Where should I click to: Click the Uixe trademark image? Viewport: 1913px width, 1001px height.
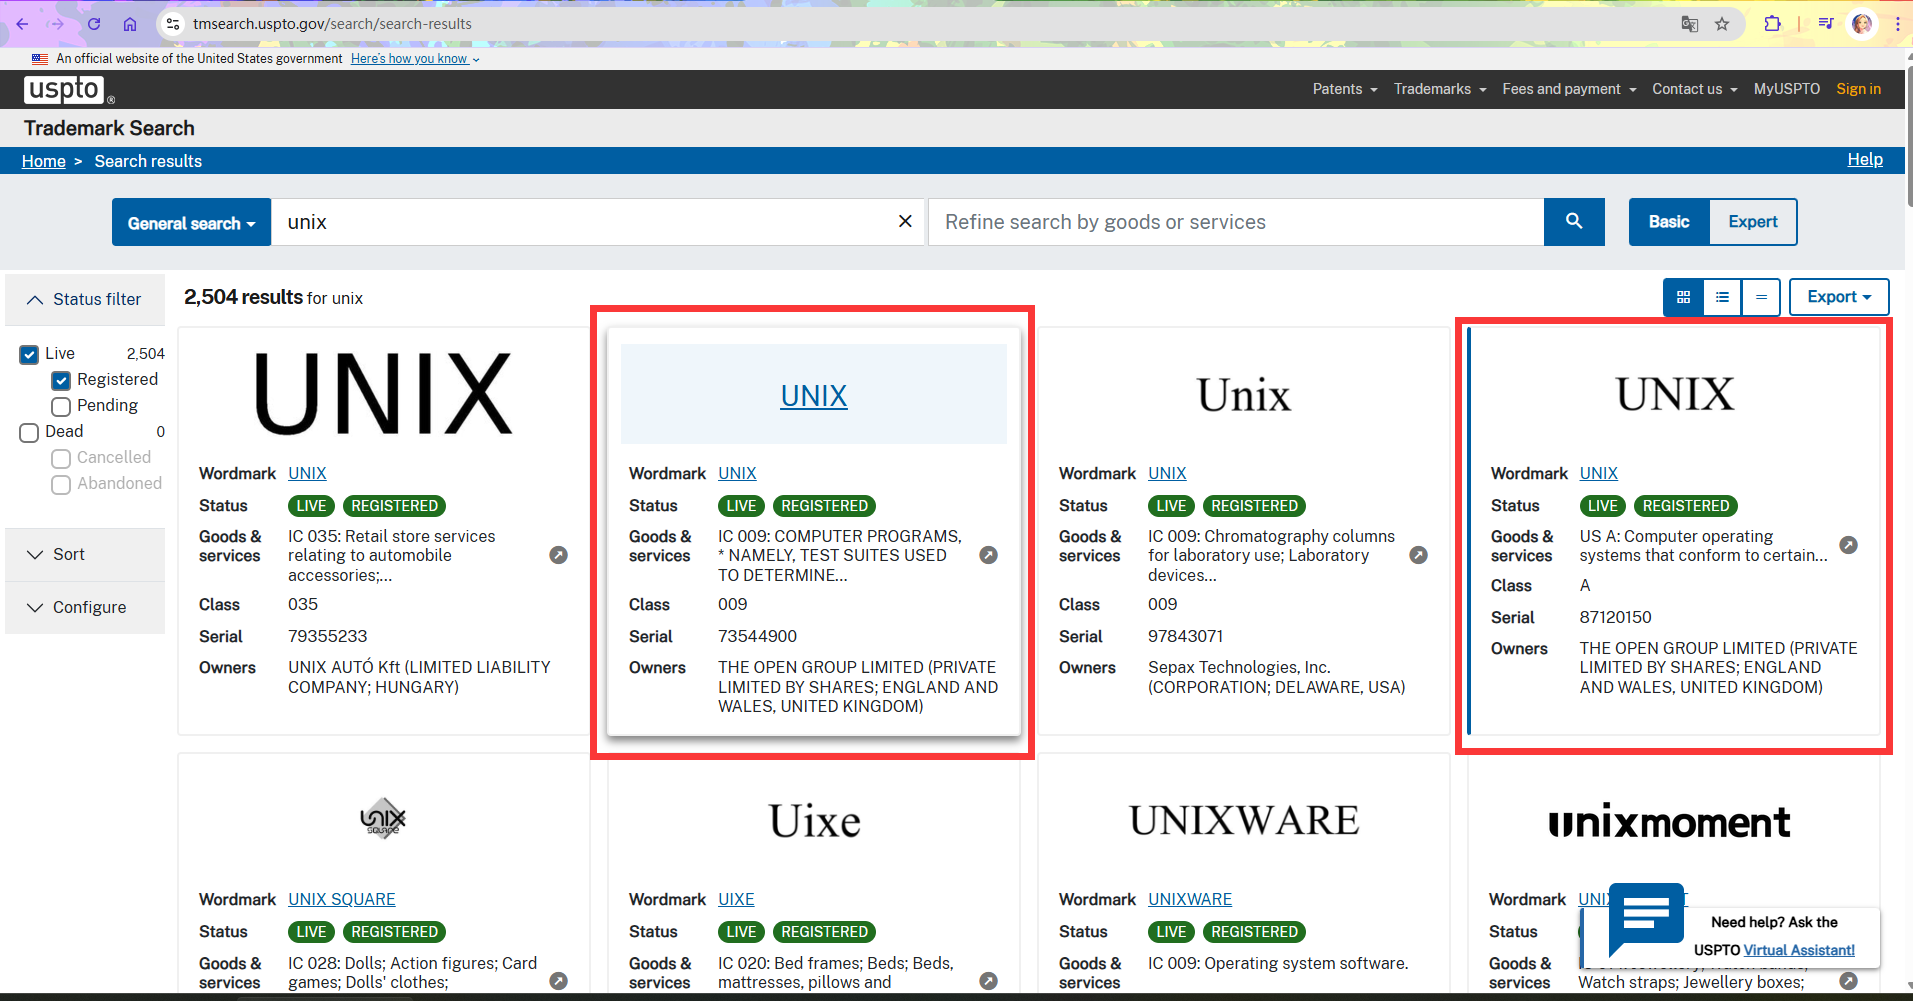[814, 821]
